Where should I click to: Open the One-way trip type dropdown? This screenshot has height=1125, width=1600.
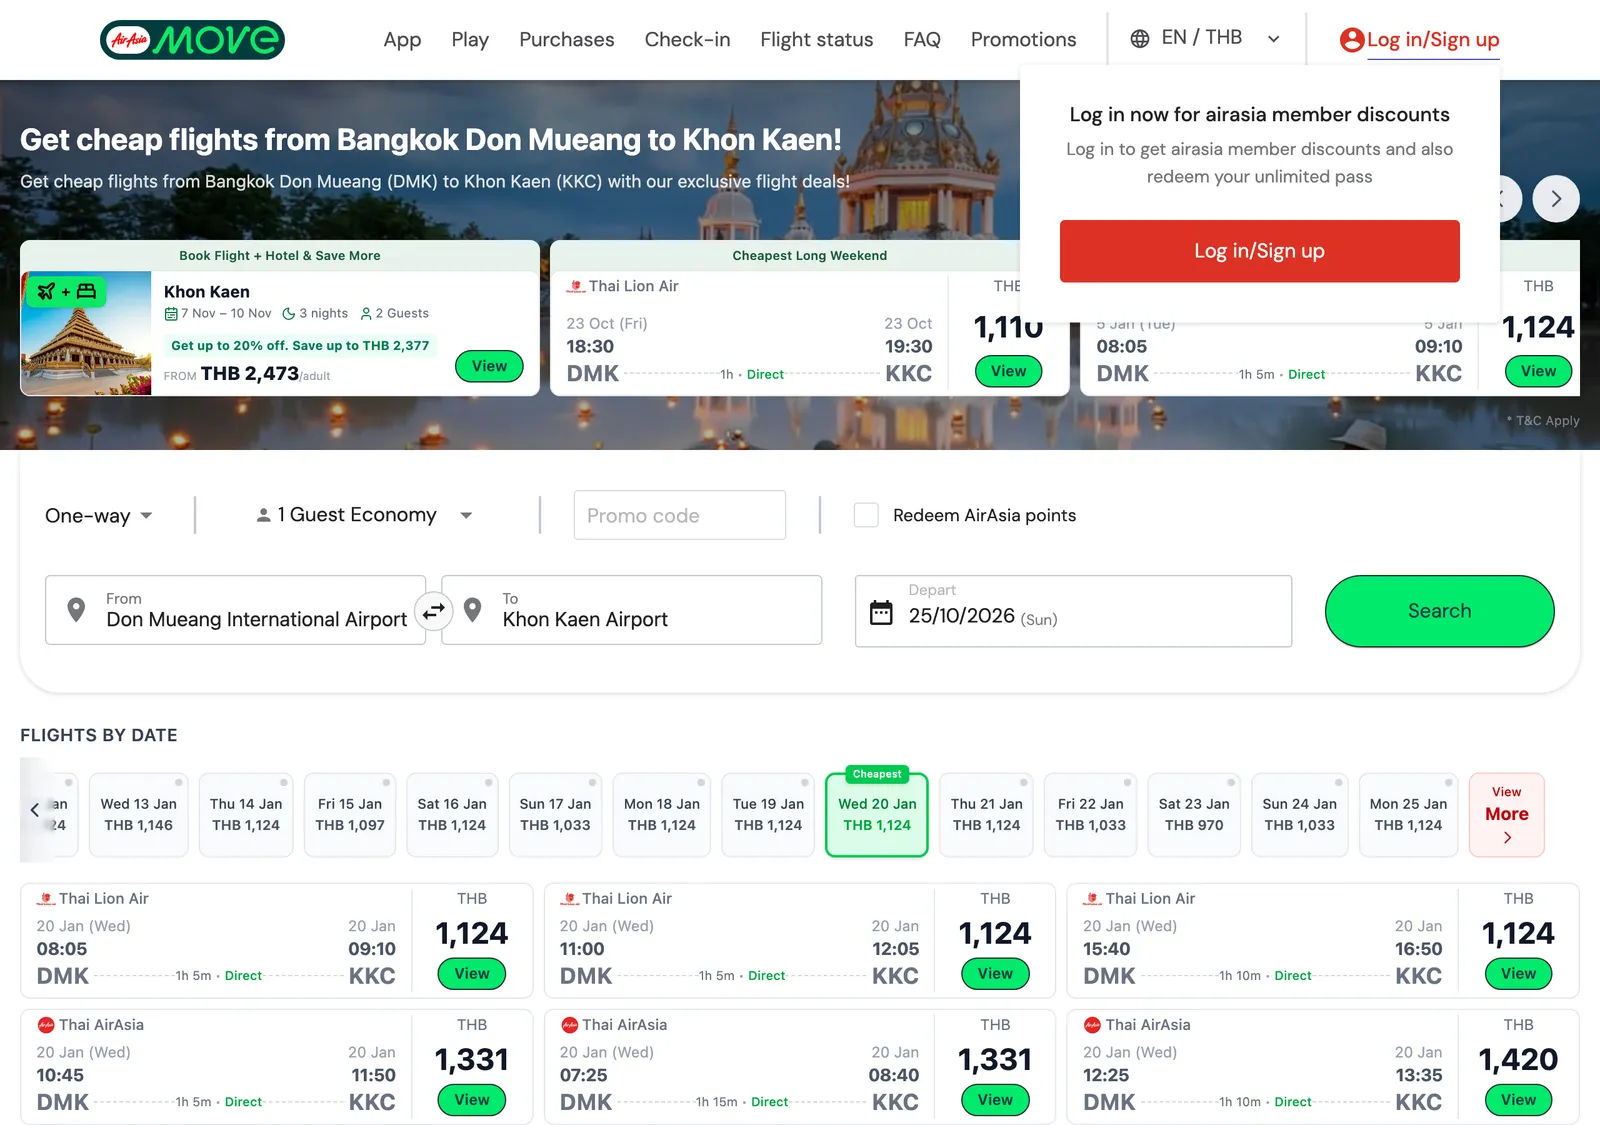[x=99, y=516]
